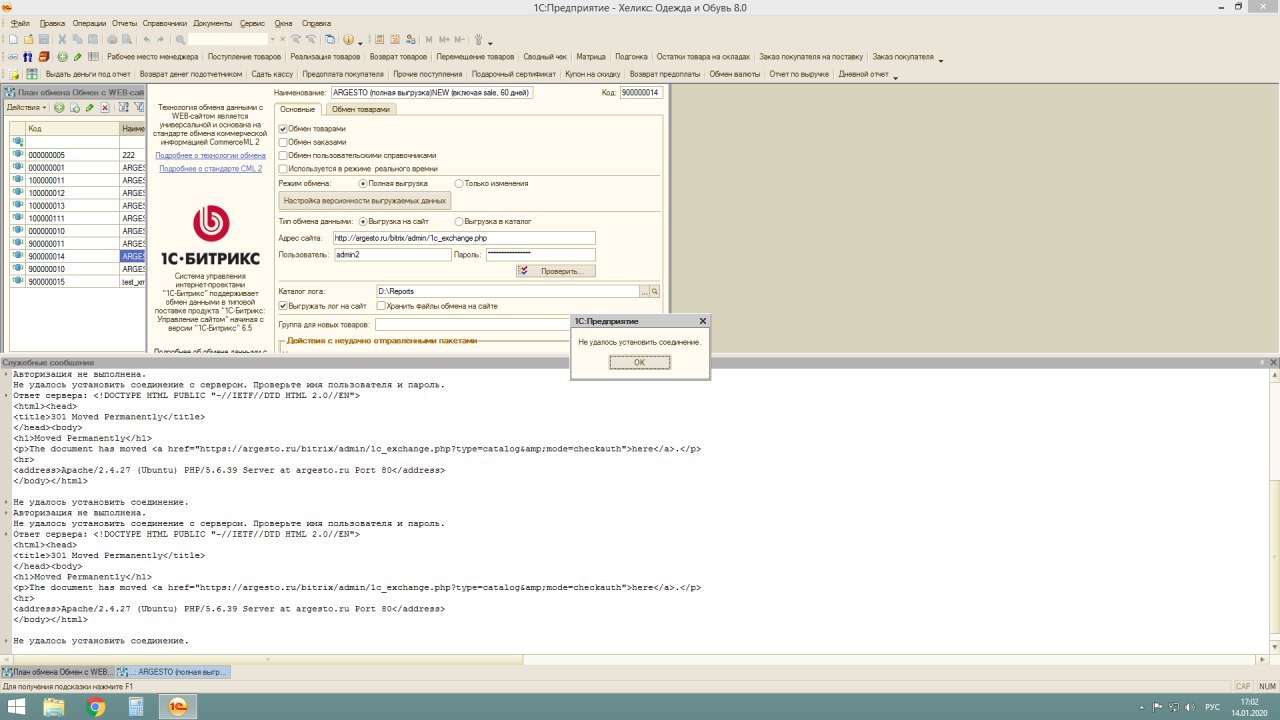
Task: Enable 'Обмен заказами' checkbox
Action: point(283,142)
